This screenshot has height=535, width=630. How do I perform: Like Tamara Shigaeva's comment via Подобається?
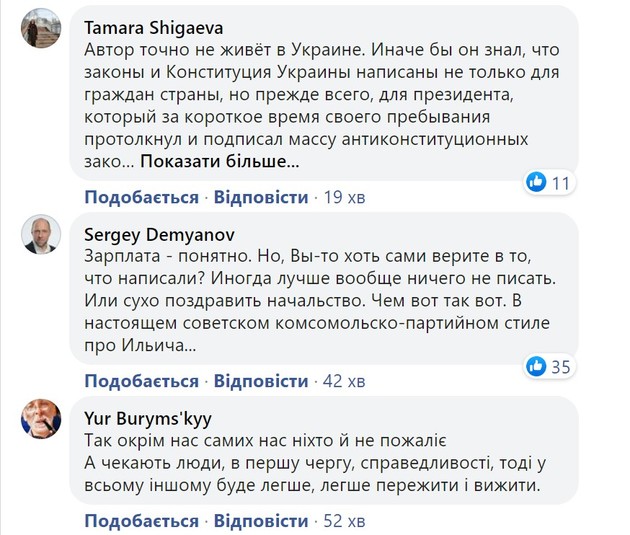point(141,197)
